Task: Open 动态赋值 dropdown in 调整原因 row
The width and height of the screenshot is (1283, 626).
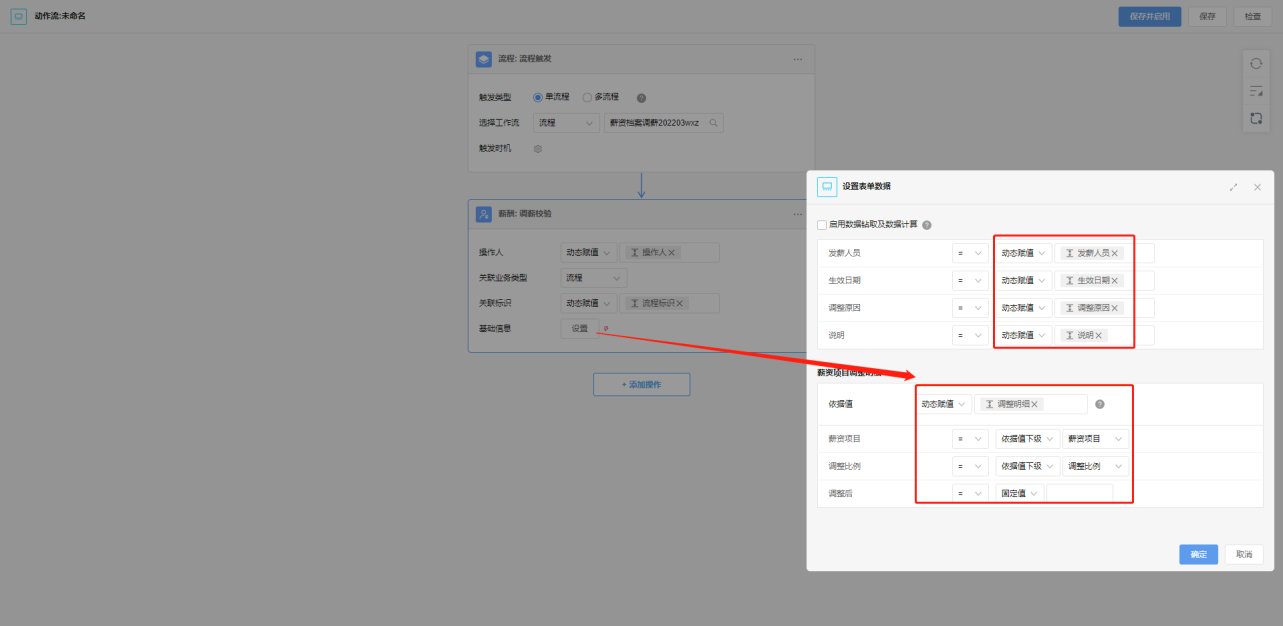Action: coord(1024,307)
